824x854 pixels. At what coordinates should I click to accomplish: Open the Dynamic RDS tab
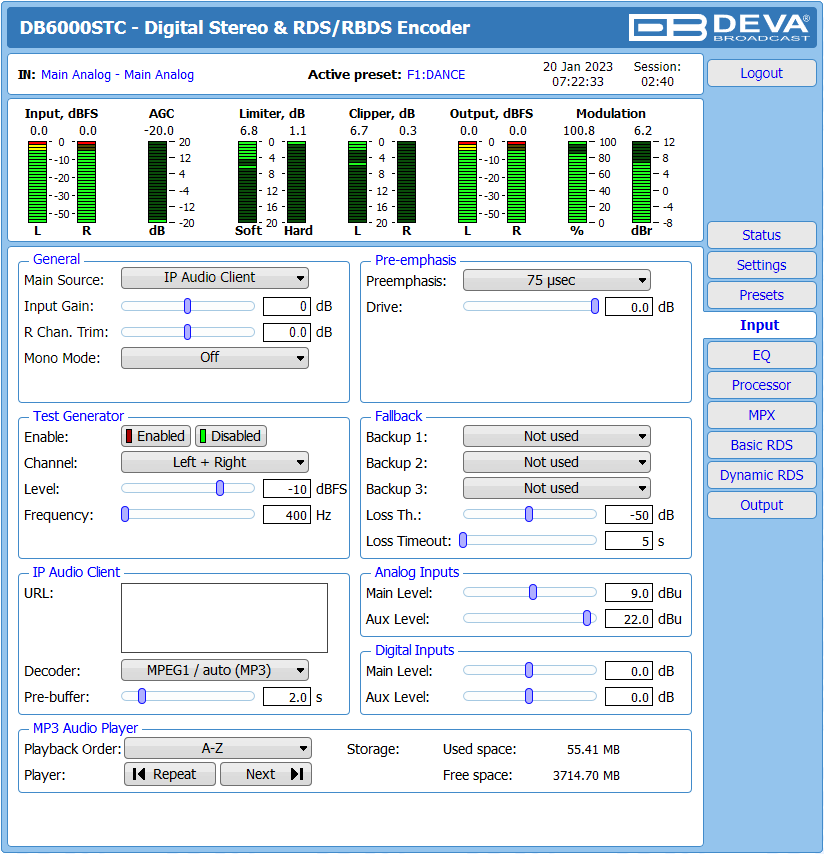point(761,475)
